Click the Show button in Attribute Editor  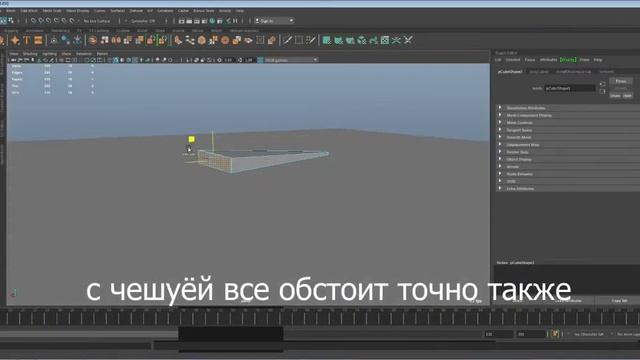click(615, 96)
